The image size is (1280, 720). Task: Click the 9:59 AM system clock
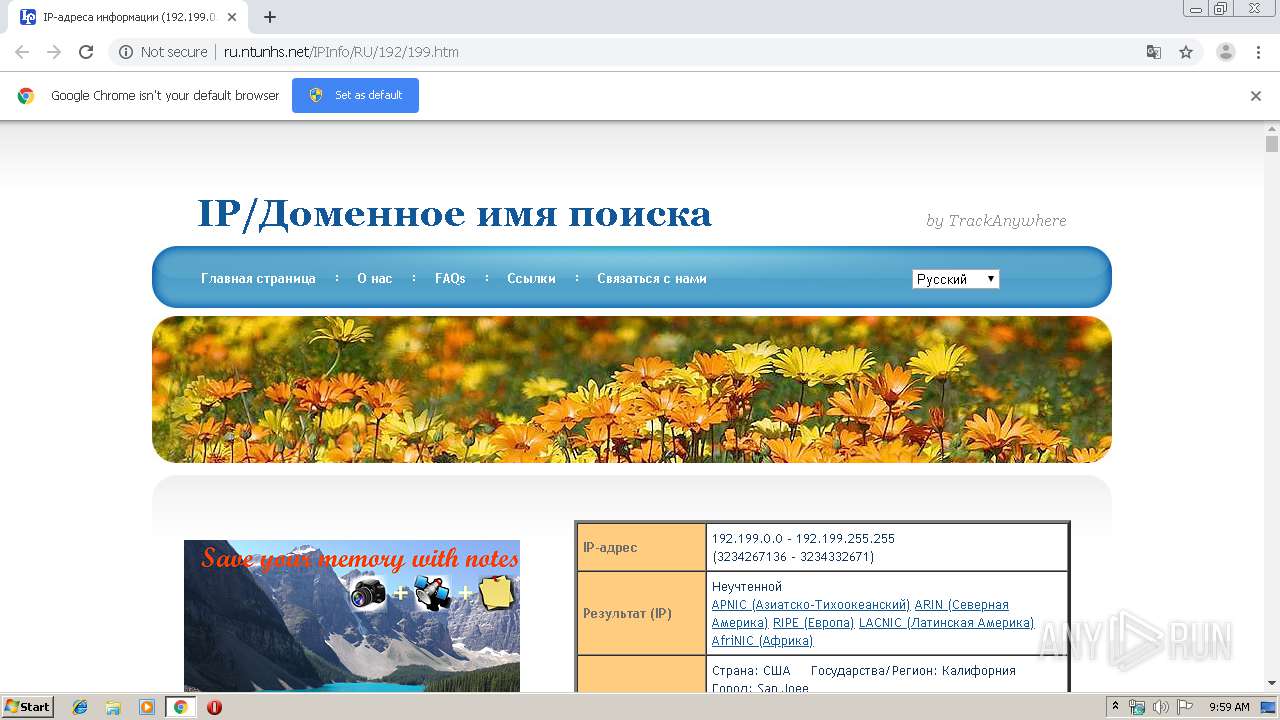[x=1229, y=707]
